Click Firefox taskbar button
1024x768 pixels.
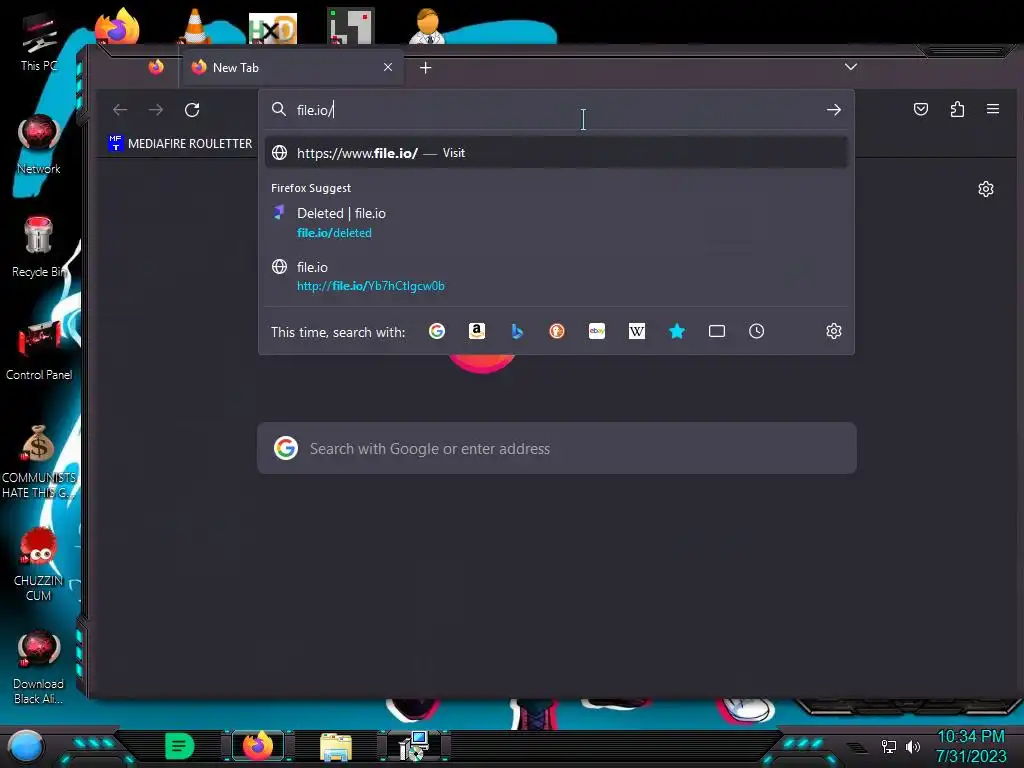pyautogui.click(x=258, y=746)
